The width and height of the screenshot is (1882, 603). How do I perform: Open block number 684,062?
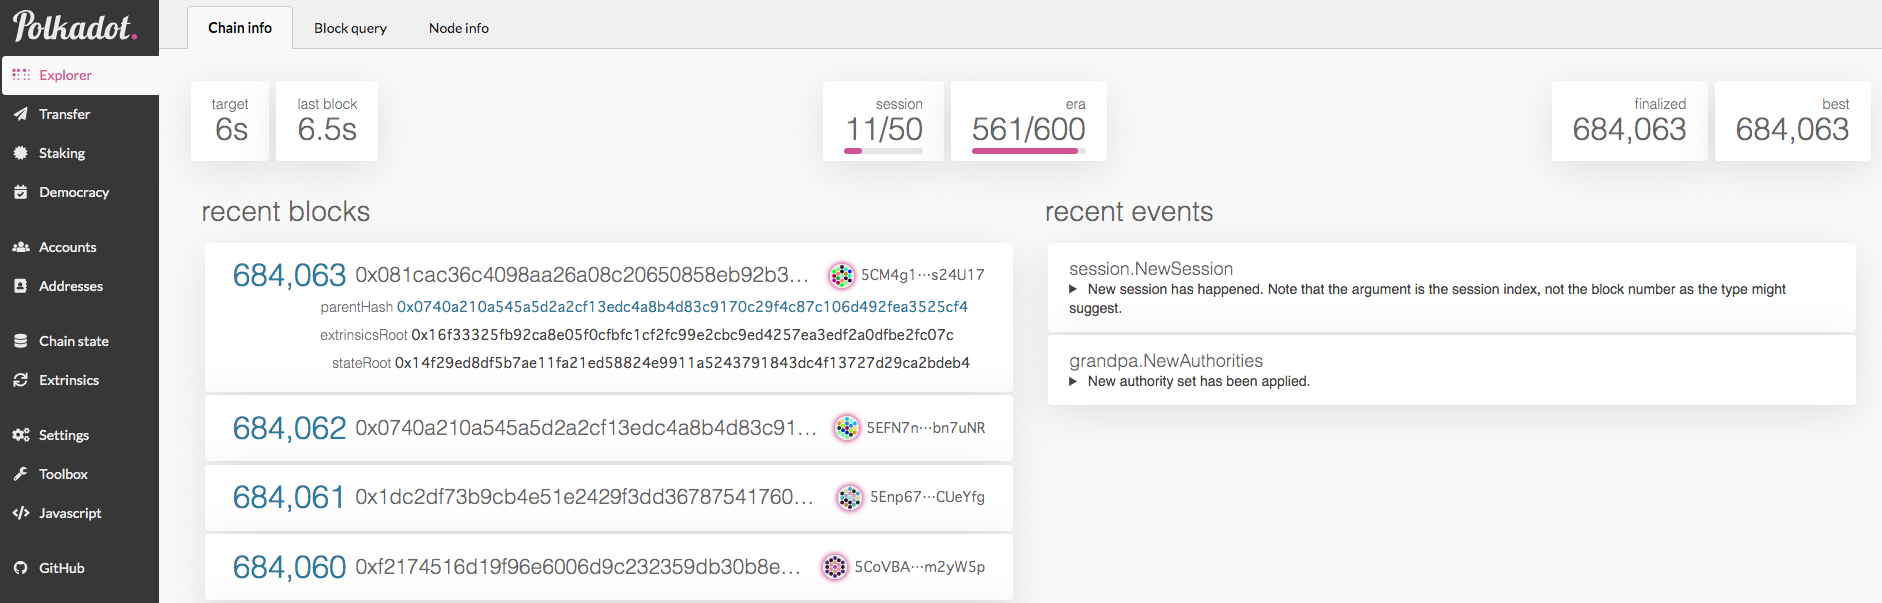[289, 428]
